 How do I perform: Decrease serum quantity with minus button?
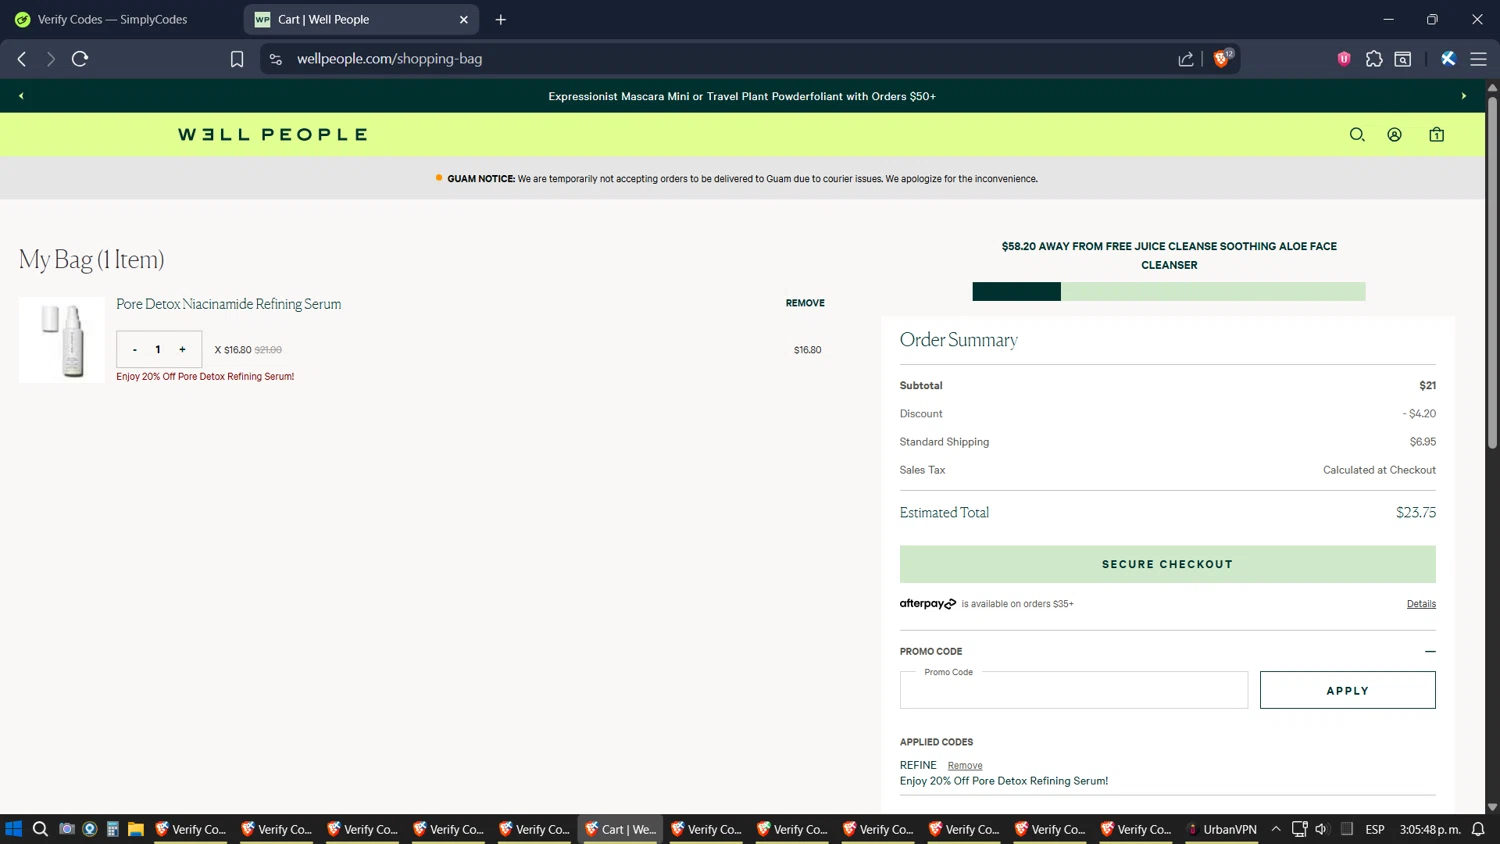(135, 350)
